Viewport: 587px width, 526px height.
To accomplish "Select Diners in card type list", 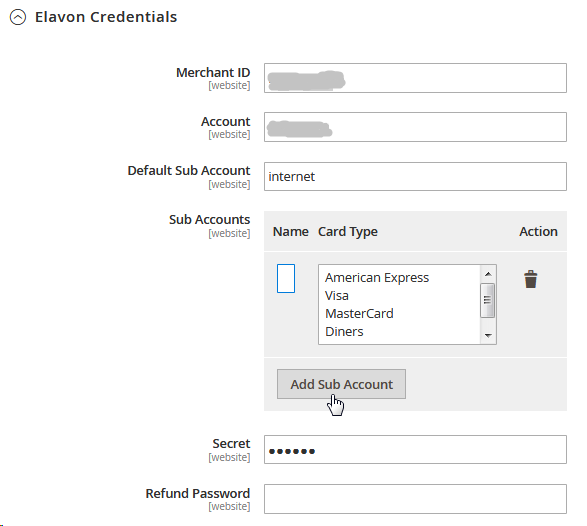I will (x=344, y=332).
